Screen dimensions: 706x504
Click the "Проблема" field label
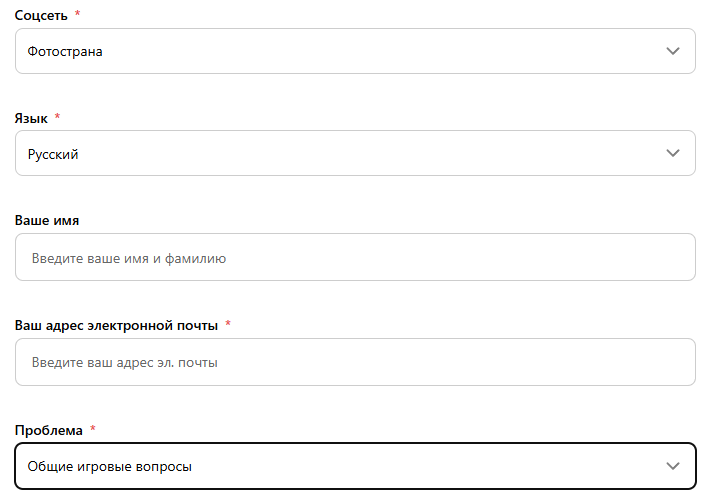48,429
